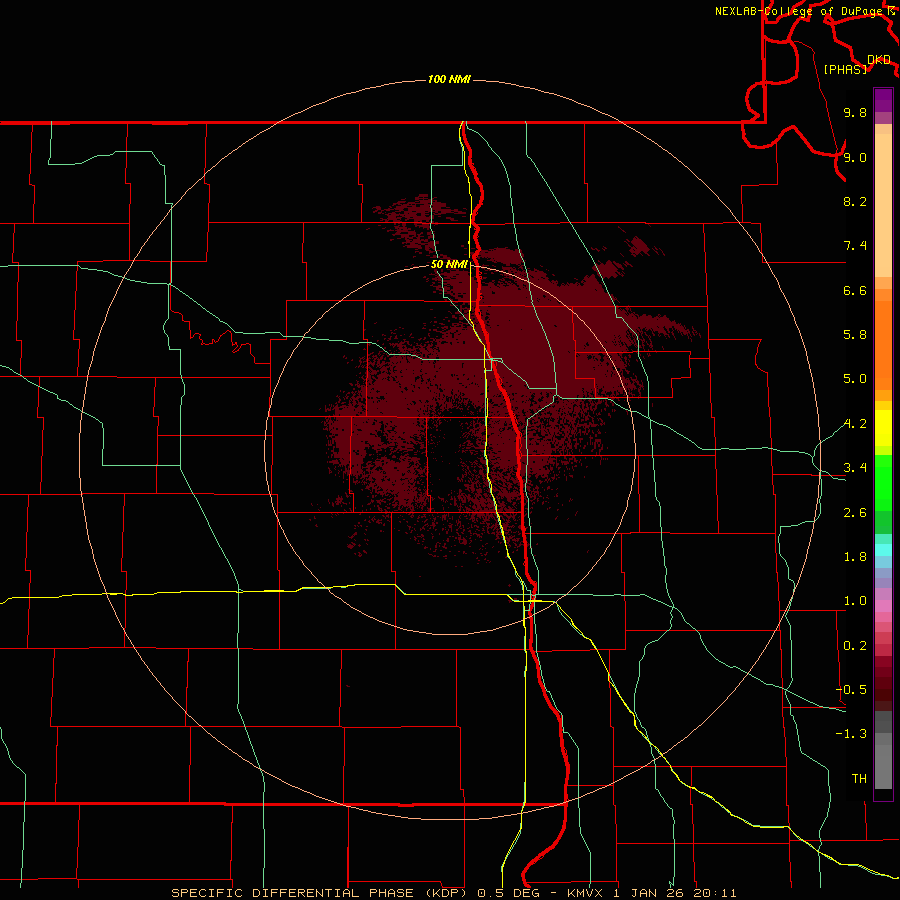The height and width of the screenshot is (900, 900).
Task: Click the 6.6 value on the color scale
Action: pos(855,290)
